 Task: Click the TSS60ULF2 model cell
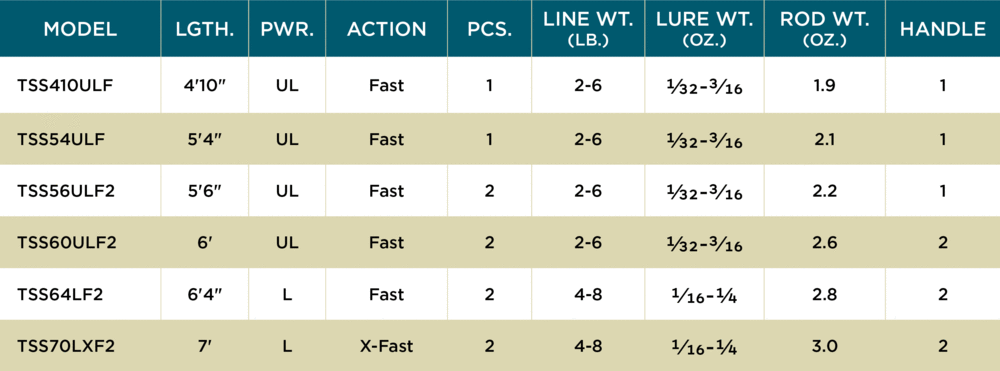coord(67,243)
